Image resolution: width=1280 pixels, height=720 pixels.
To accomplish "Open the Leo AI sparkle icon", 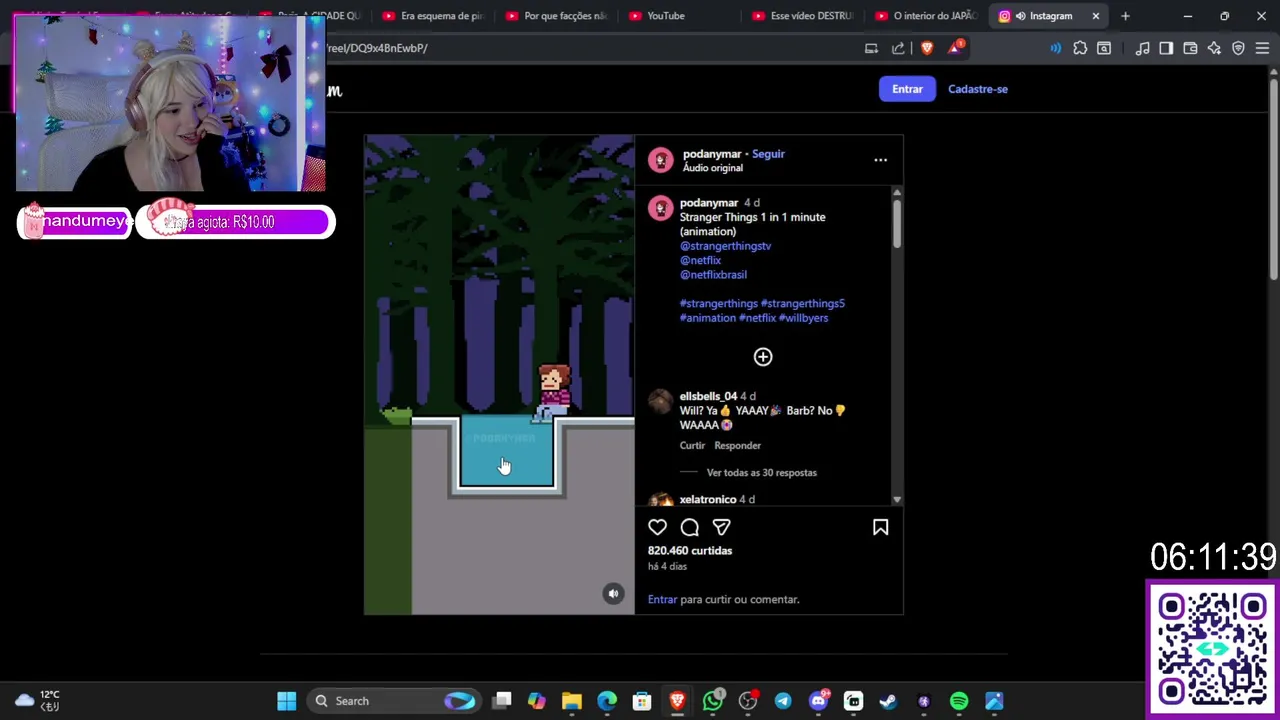I will pyautogui.click(x=1214, y=48).
